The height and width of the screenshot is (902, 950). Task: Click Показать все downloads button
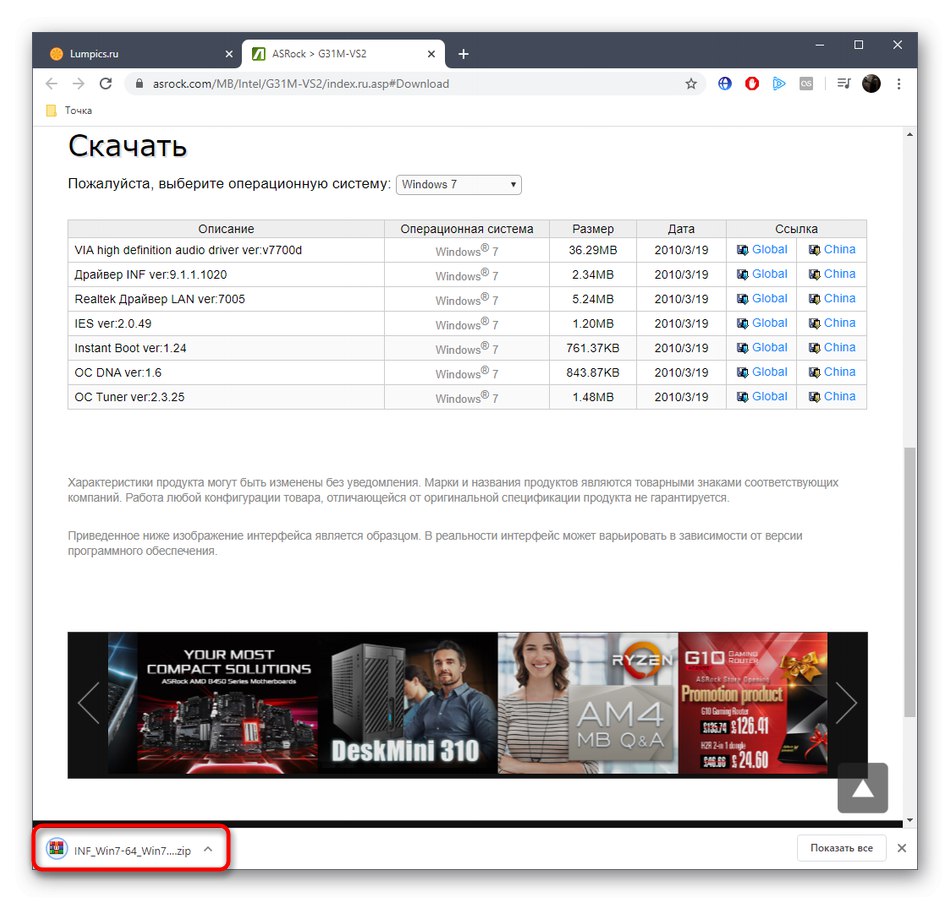(x=841, y=848)
